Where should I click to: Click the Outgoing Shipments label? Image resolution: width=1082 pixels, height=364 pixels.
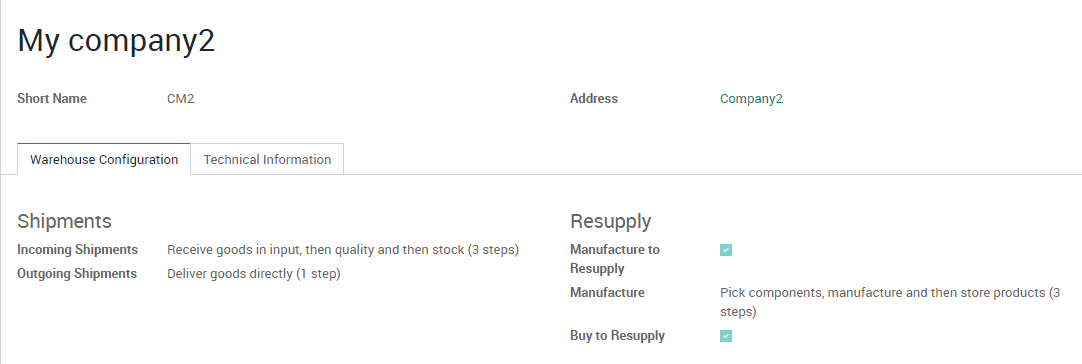tap(77, 274)
